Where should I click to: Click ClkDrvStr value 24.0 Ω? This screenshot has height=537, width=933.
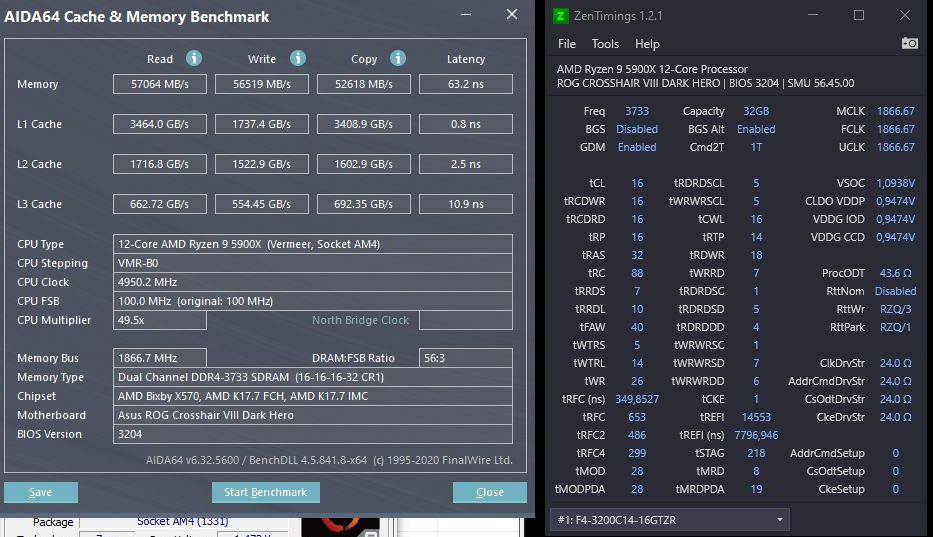pos(896,363)
